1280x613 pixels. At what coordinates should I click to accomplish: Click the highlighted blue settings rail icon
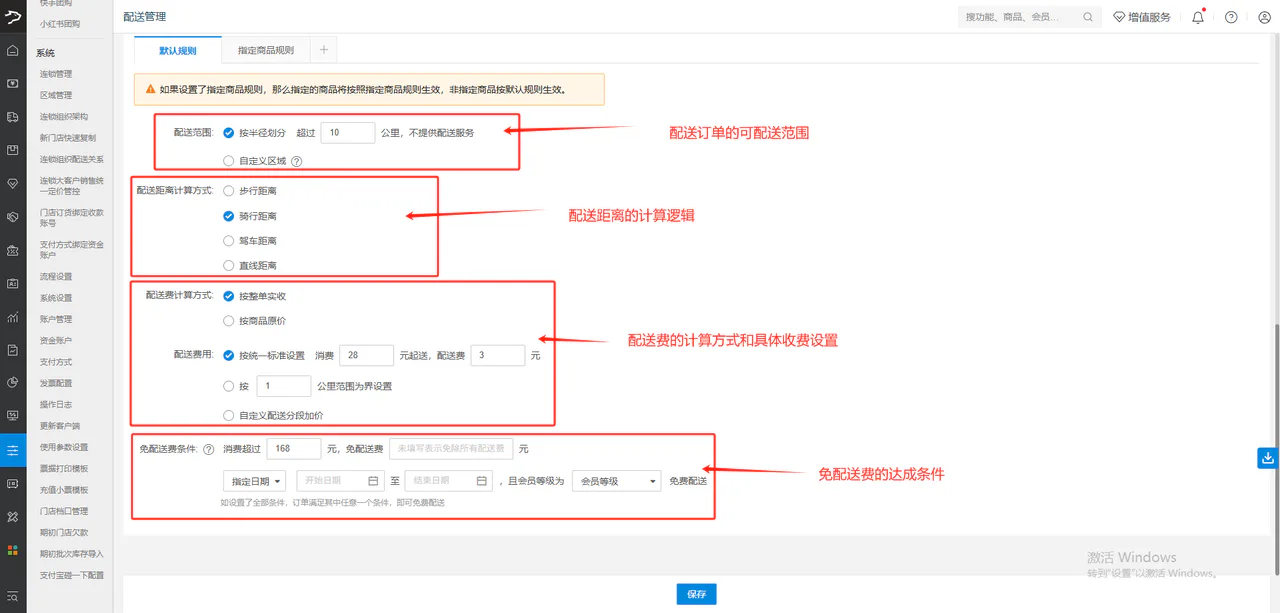point(12,450)
